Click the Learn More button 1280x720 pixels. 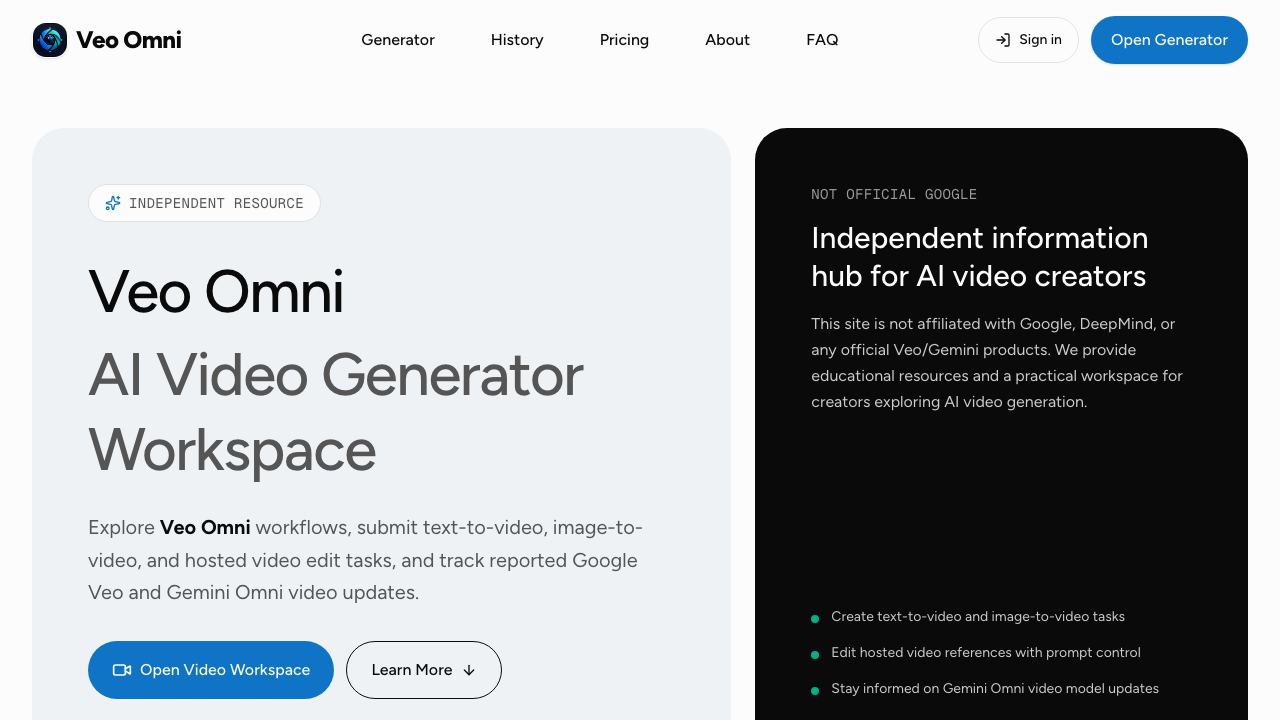[424, 670]
